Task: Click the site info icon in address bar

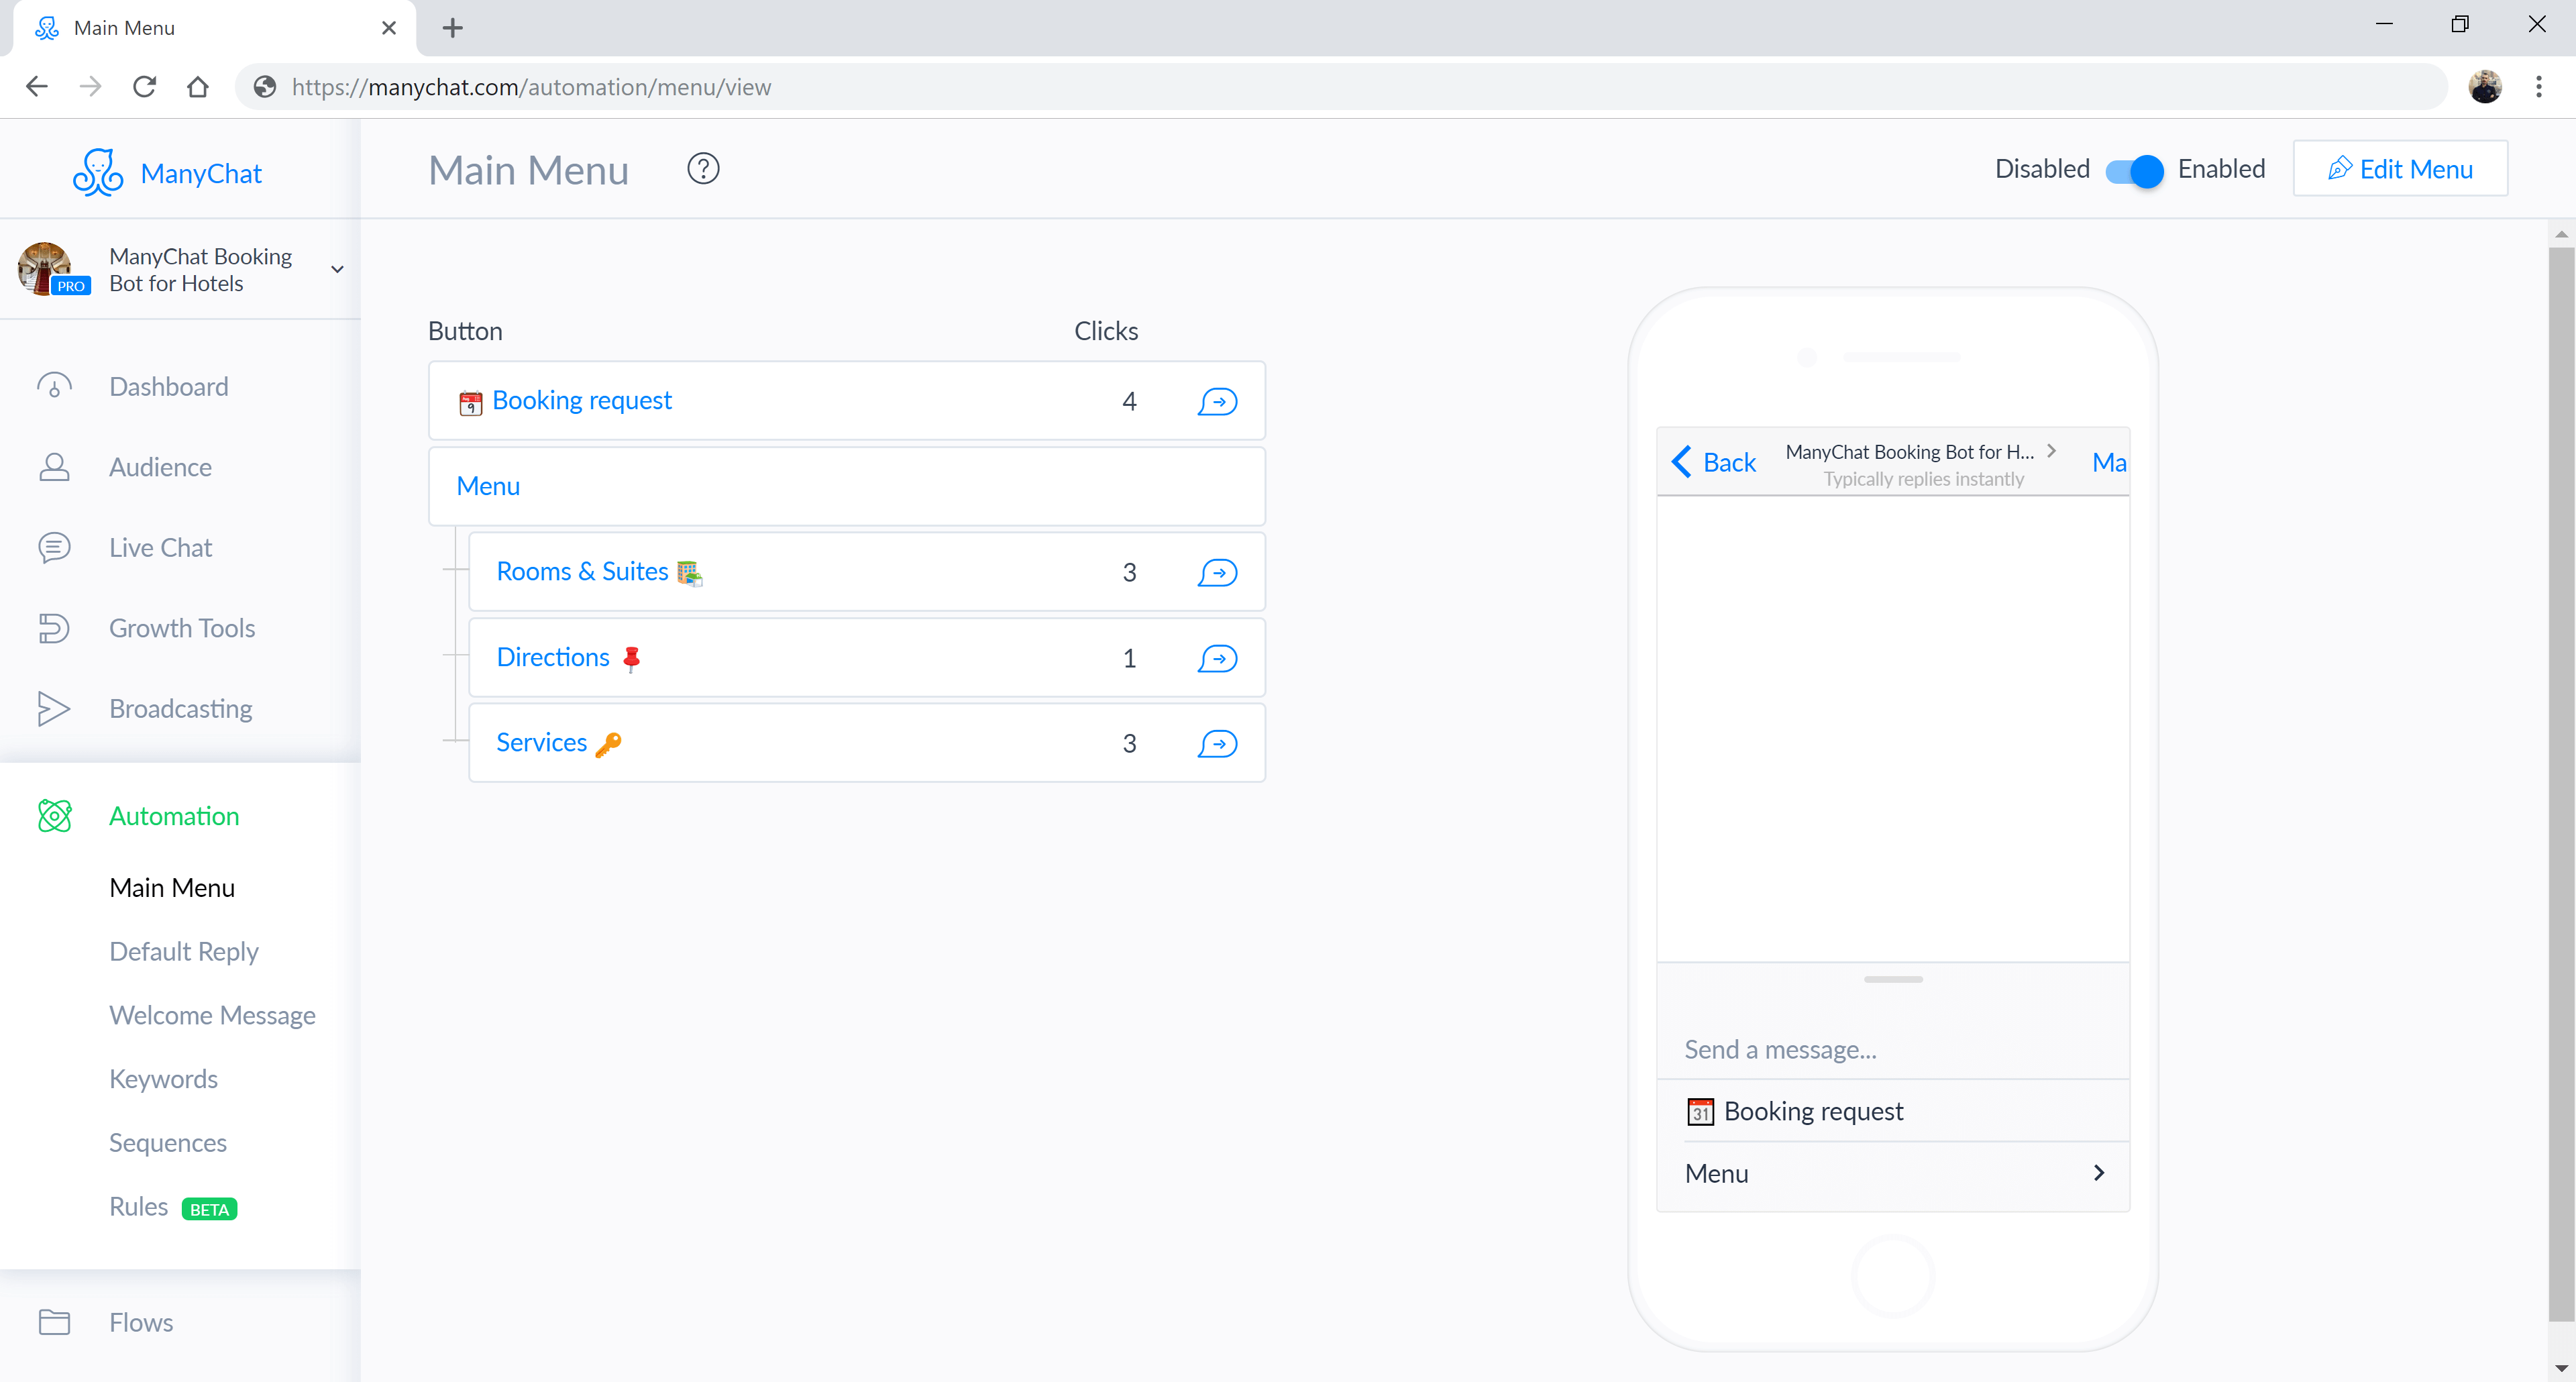Action: [265, 87]
